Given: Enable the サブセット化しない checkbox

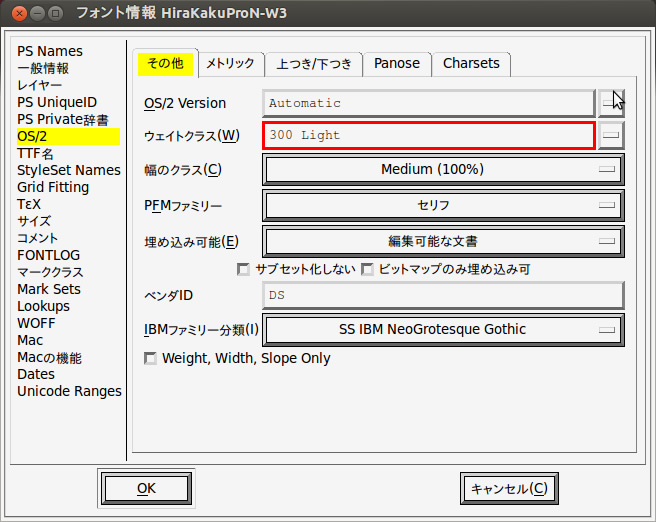Looking at the screenshot, I should (x=243, y=269).
